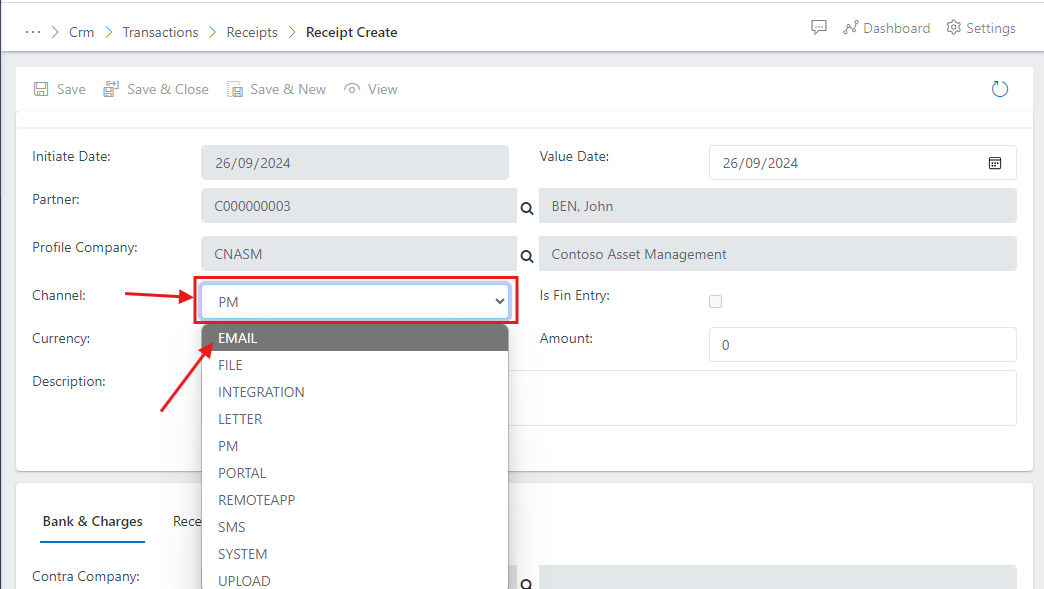
Task: Click the feedback chat icon near Dashboard
Action: (x=818, y=27)
